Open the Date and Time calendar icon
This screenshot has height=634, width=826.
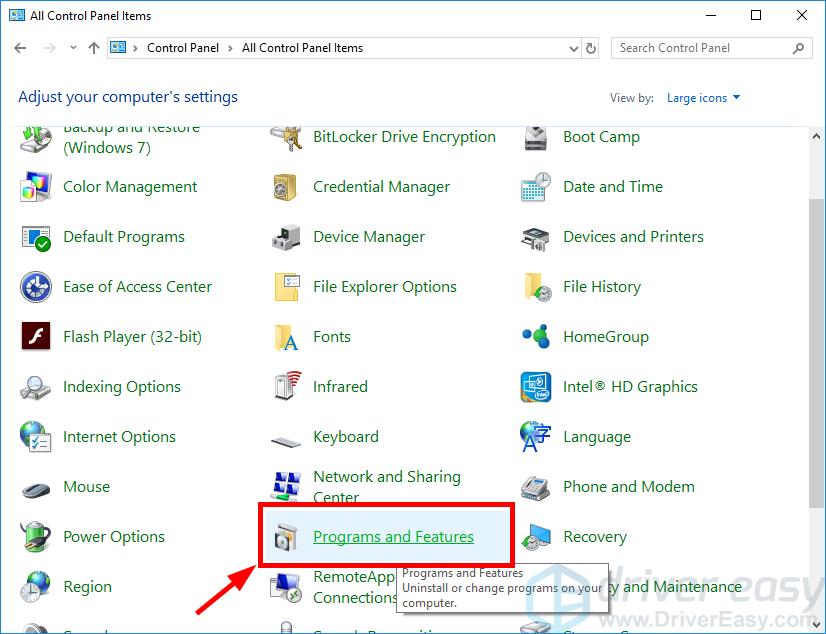click(536, 187)
